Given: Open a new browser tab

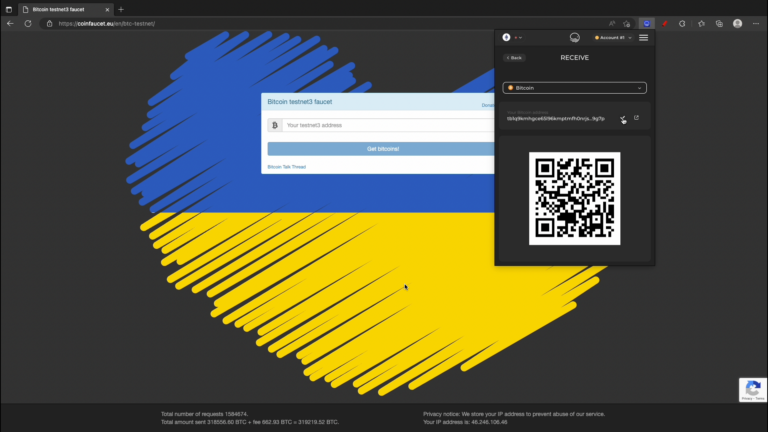Looking at the screenshot, I should pyautogui.click(x=121, y=9).
